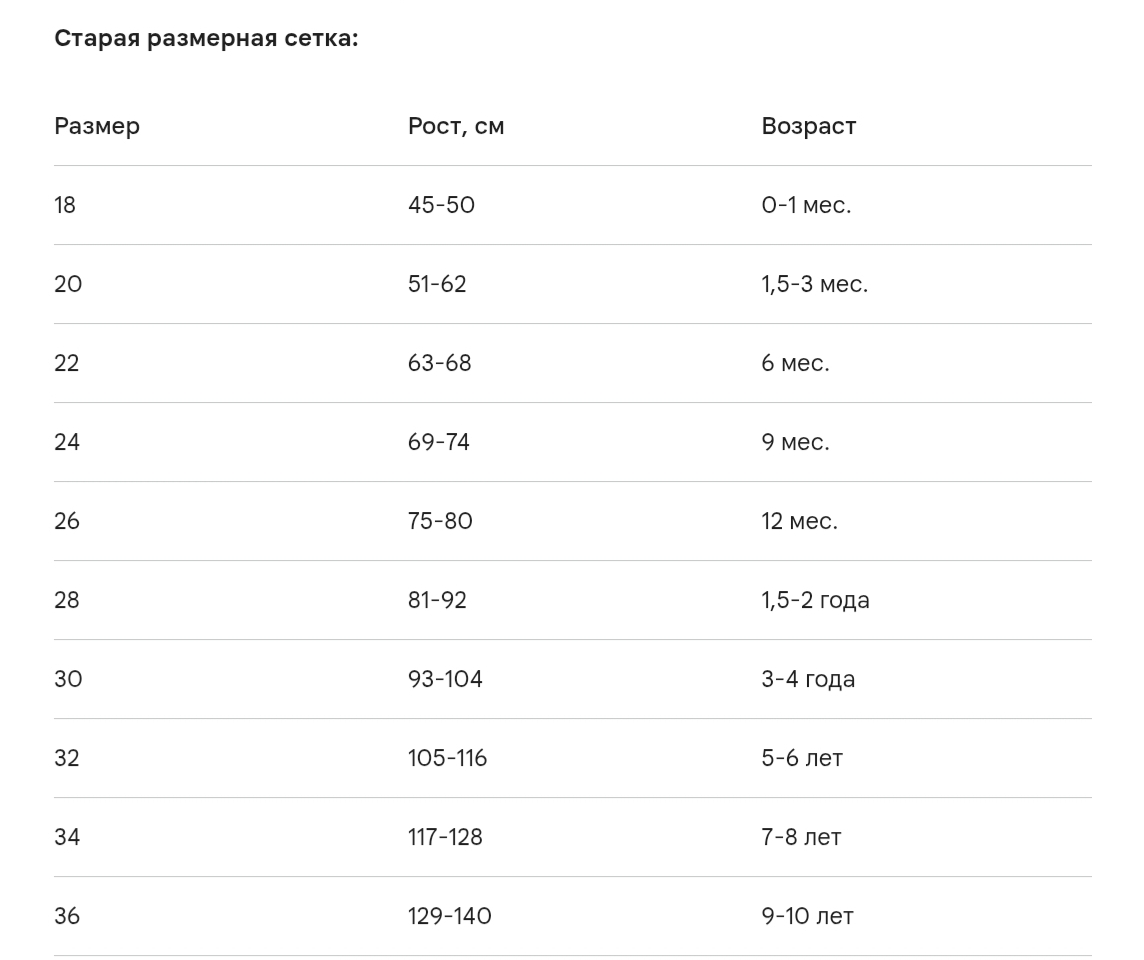1144x960 pixels.
Task: Click the 'Старая размерная сетка:' heading
Action: [x=206, y=38]
